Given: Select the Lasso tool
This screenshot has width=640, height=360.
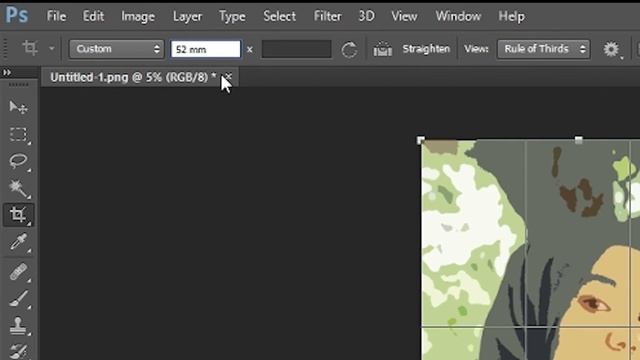Looking at the screenshot, I should tap(18, 161).
